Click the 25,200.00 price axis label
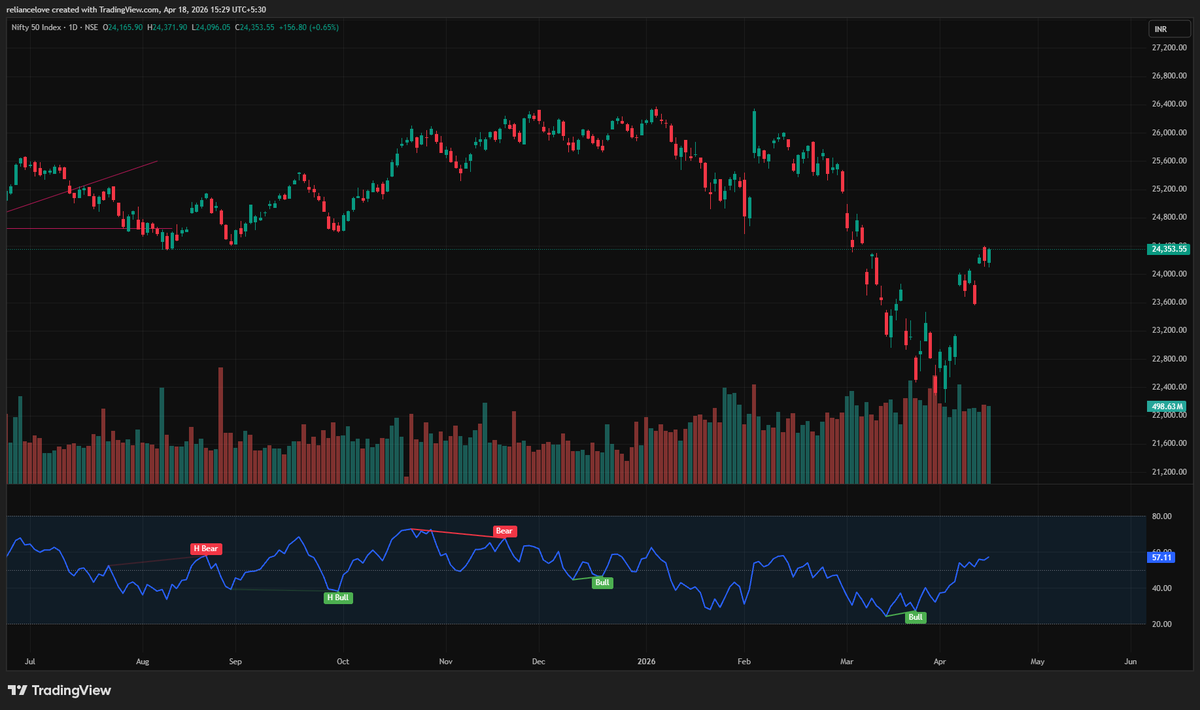Screen dimensions: 1200x710 point(1168,189)
